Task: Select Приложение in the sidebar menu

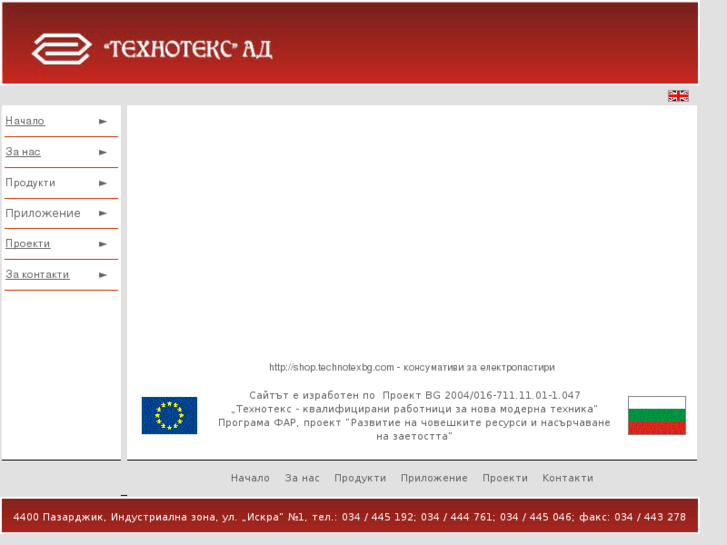Action: coord(43,213)
